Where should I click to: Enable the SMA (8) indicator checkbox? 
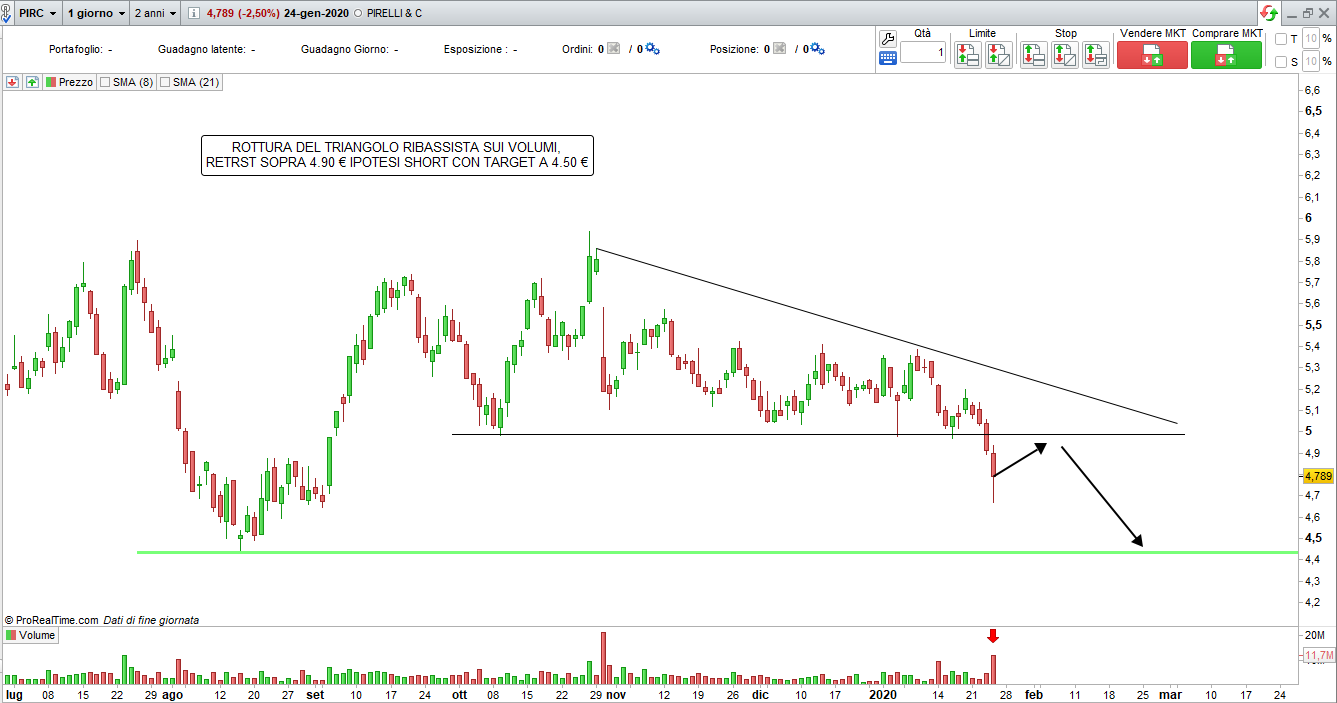click(x=104, y=82)
